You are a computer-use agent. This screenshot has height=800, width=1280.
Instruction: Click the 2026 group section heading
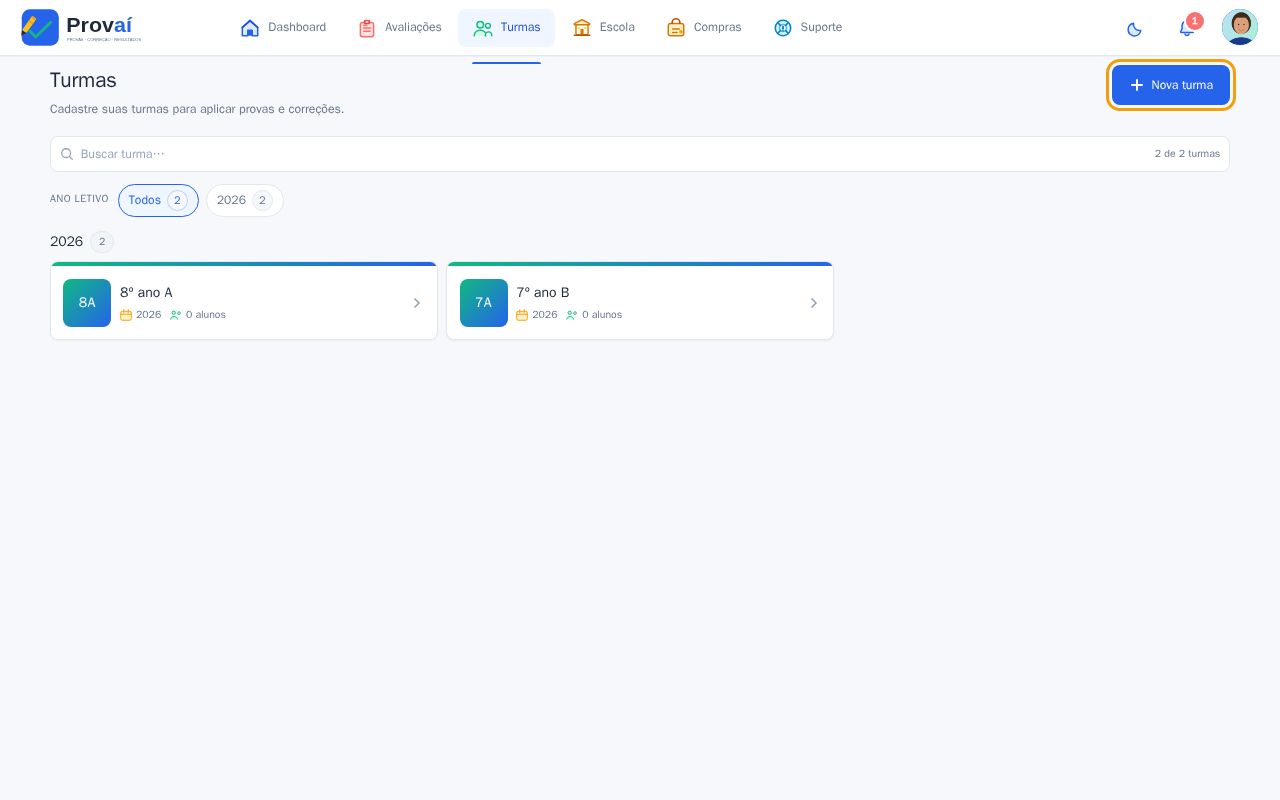point(66,241)
